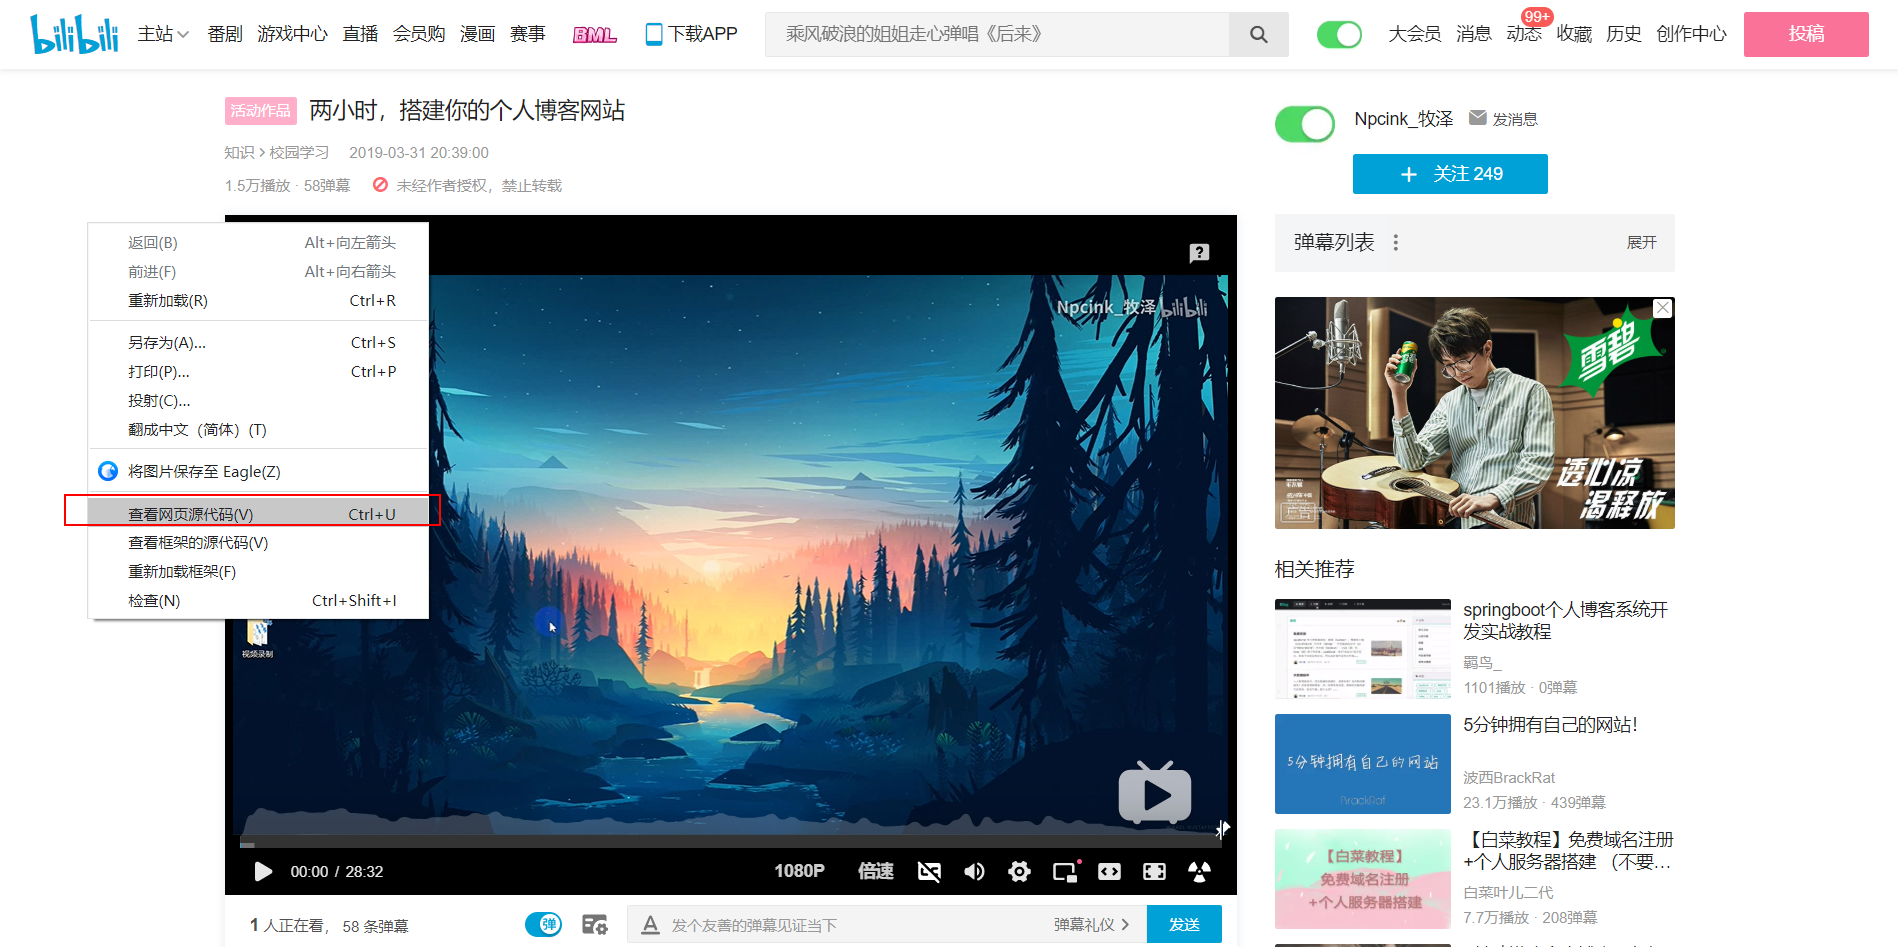Expand the 主站 dropdown menu

(163, 34)
